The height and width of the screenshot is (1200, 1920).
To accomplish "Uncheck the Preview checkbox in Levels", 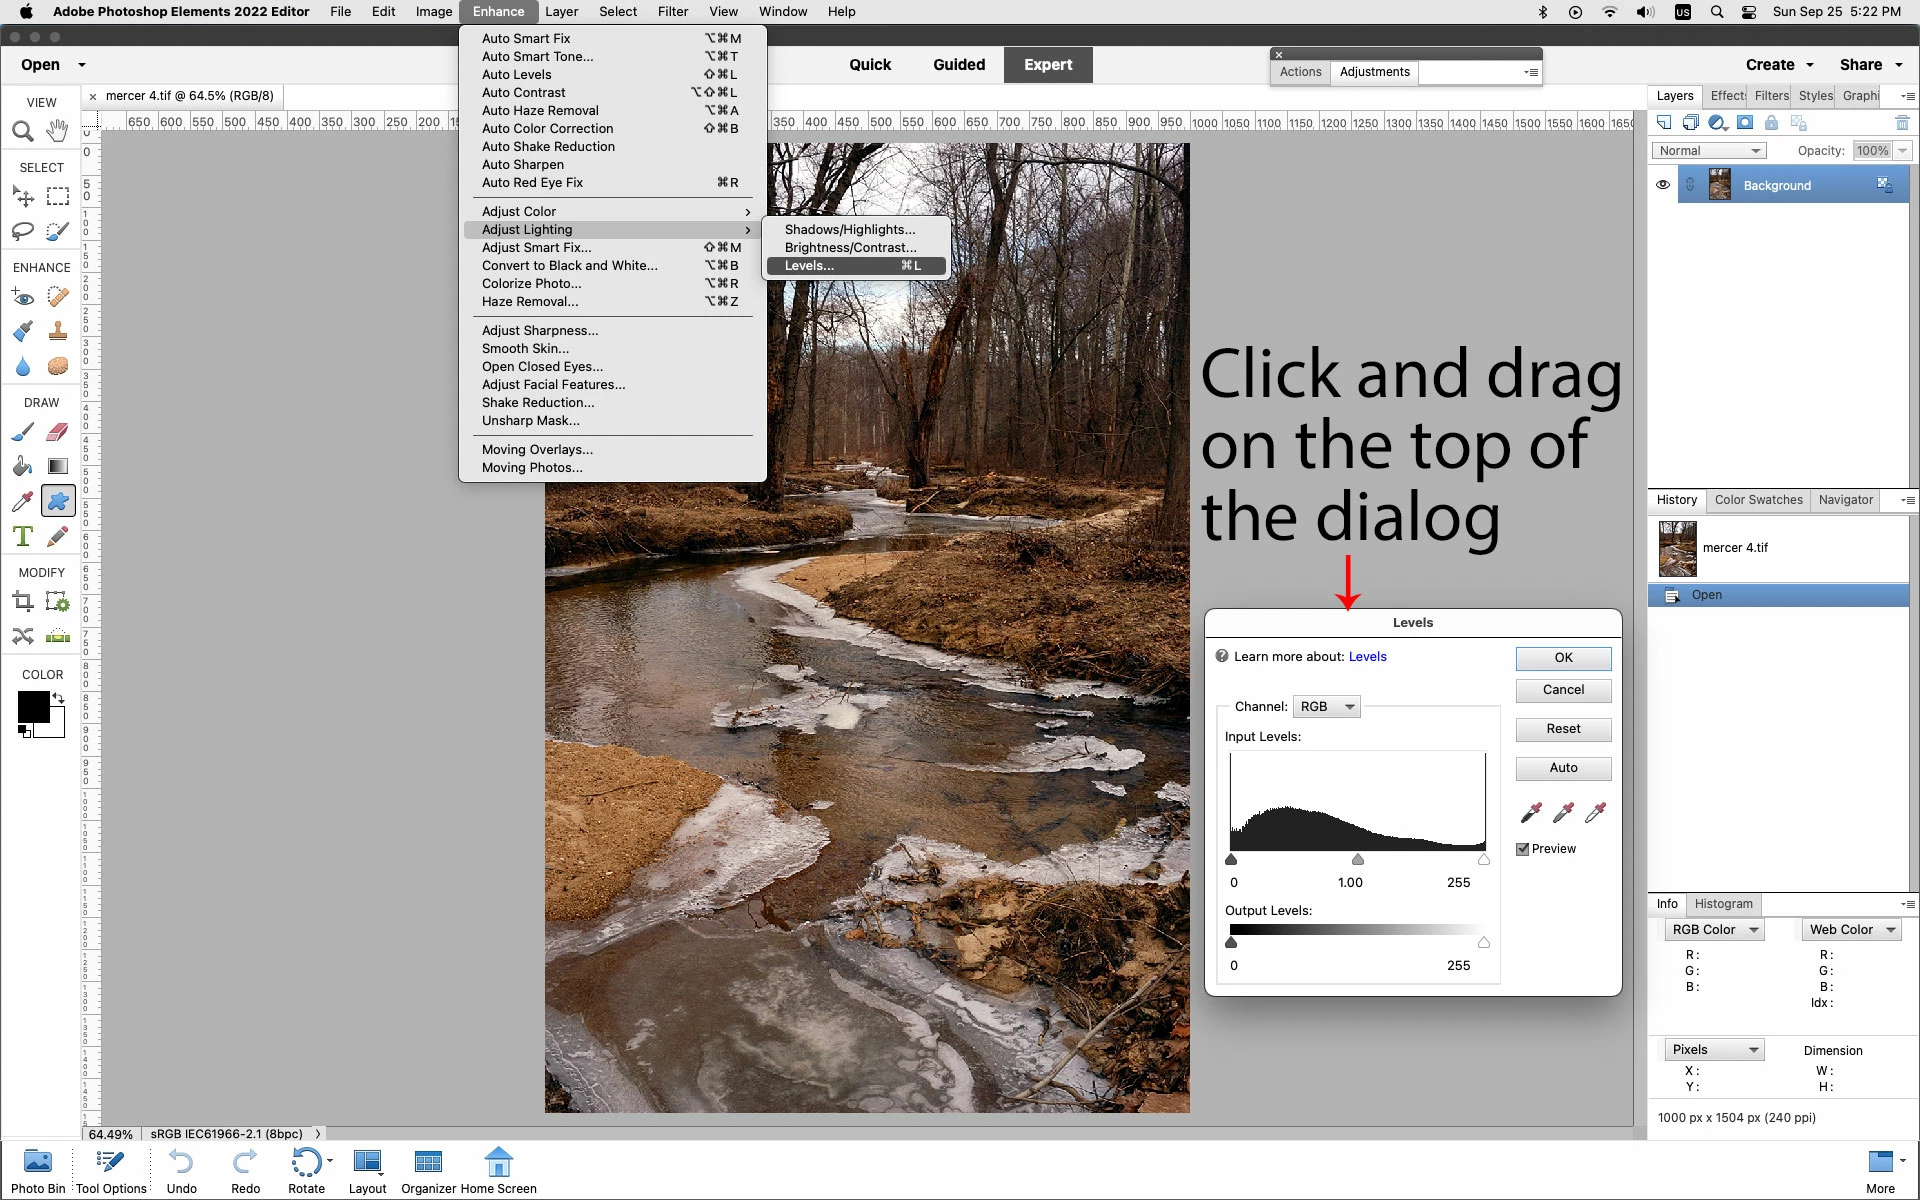I will [1523, 849].
